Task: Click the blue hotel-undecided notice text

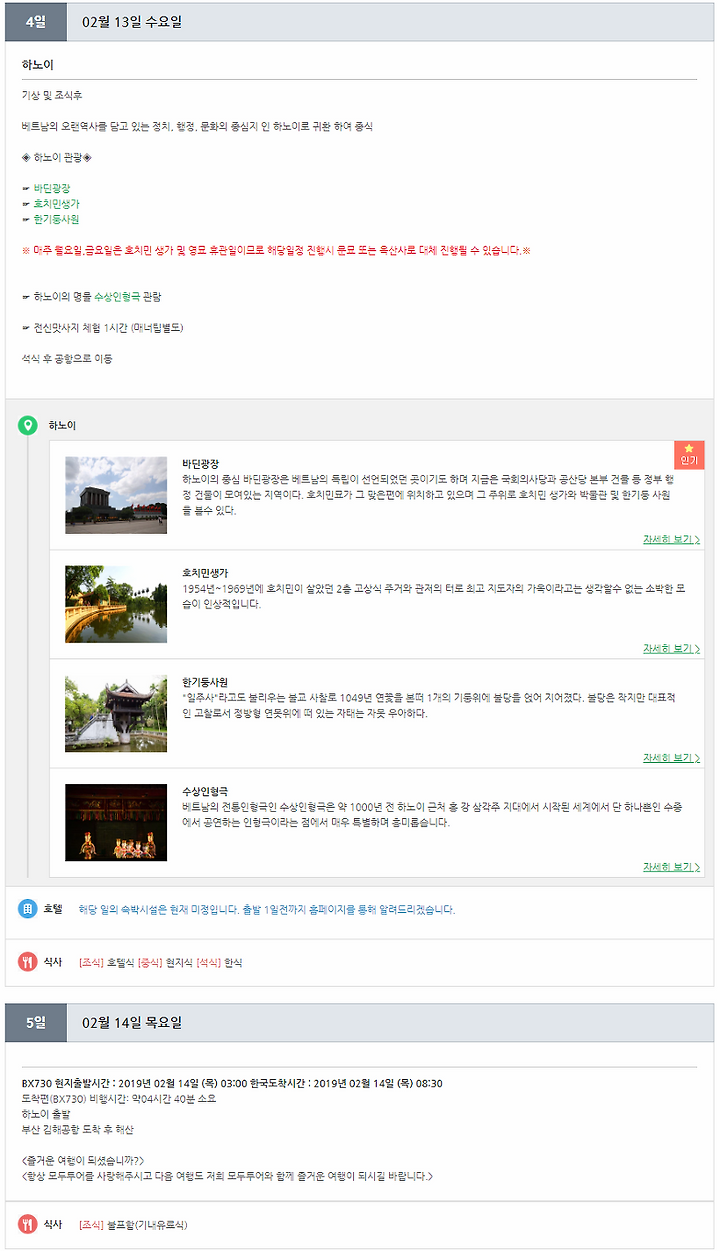Action: 266,909
